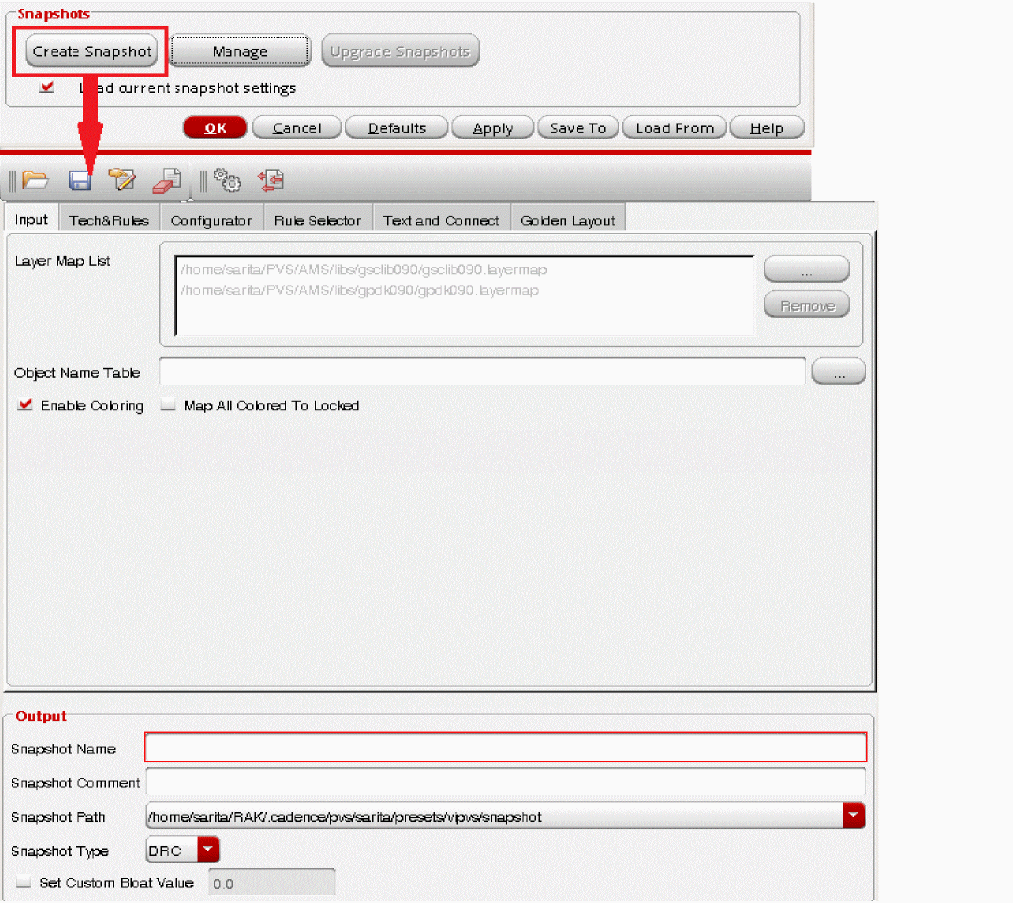Click the Object Name Table input field
Image resolution: width=1013 pixels, height=903 pixels.
pyautogui.click(x=482, y=371)
